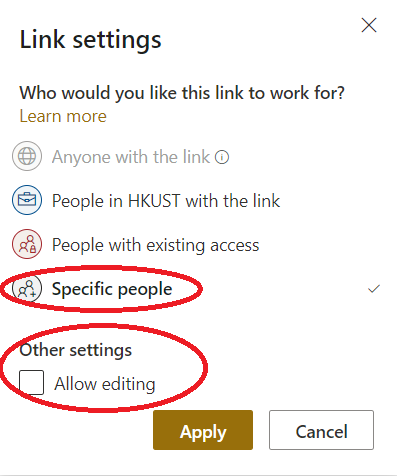The image size is (397, 476).
Task: Select the Specific people option text
Action: (x=112, y=289)
